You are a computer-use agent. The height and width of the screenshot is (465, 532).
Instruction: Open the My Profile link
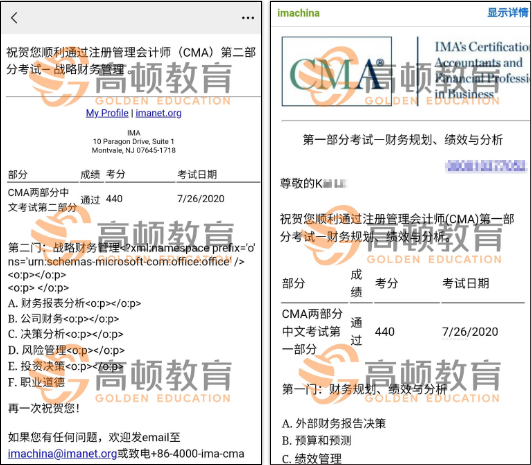[107, 113]
